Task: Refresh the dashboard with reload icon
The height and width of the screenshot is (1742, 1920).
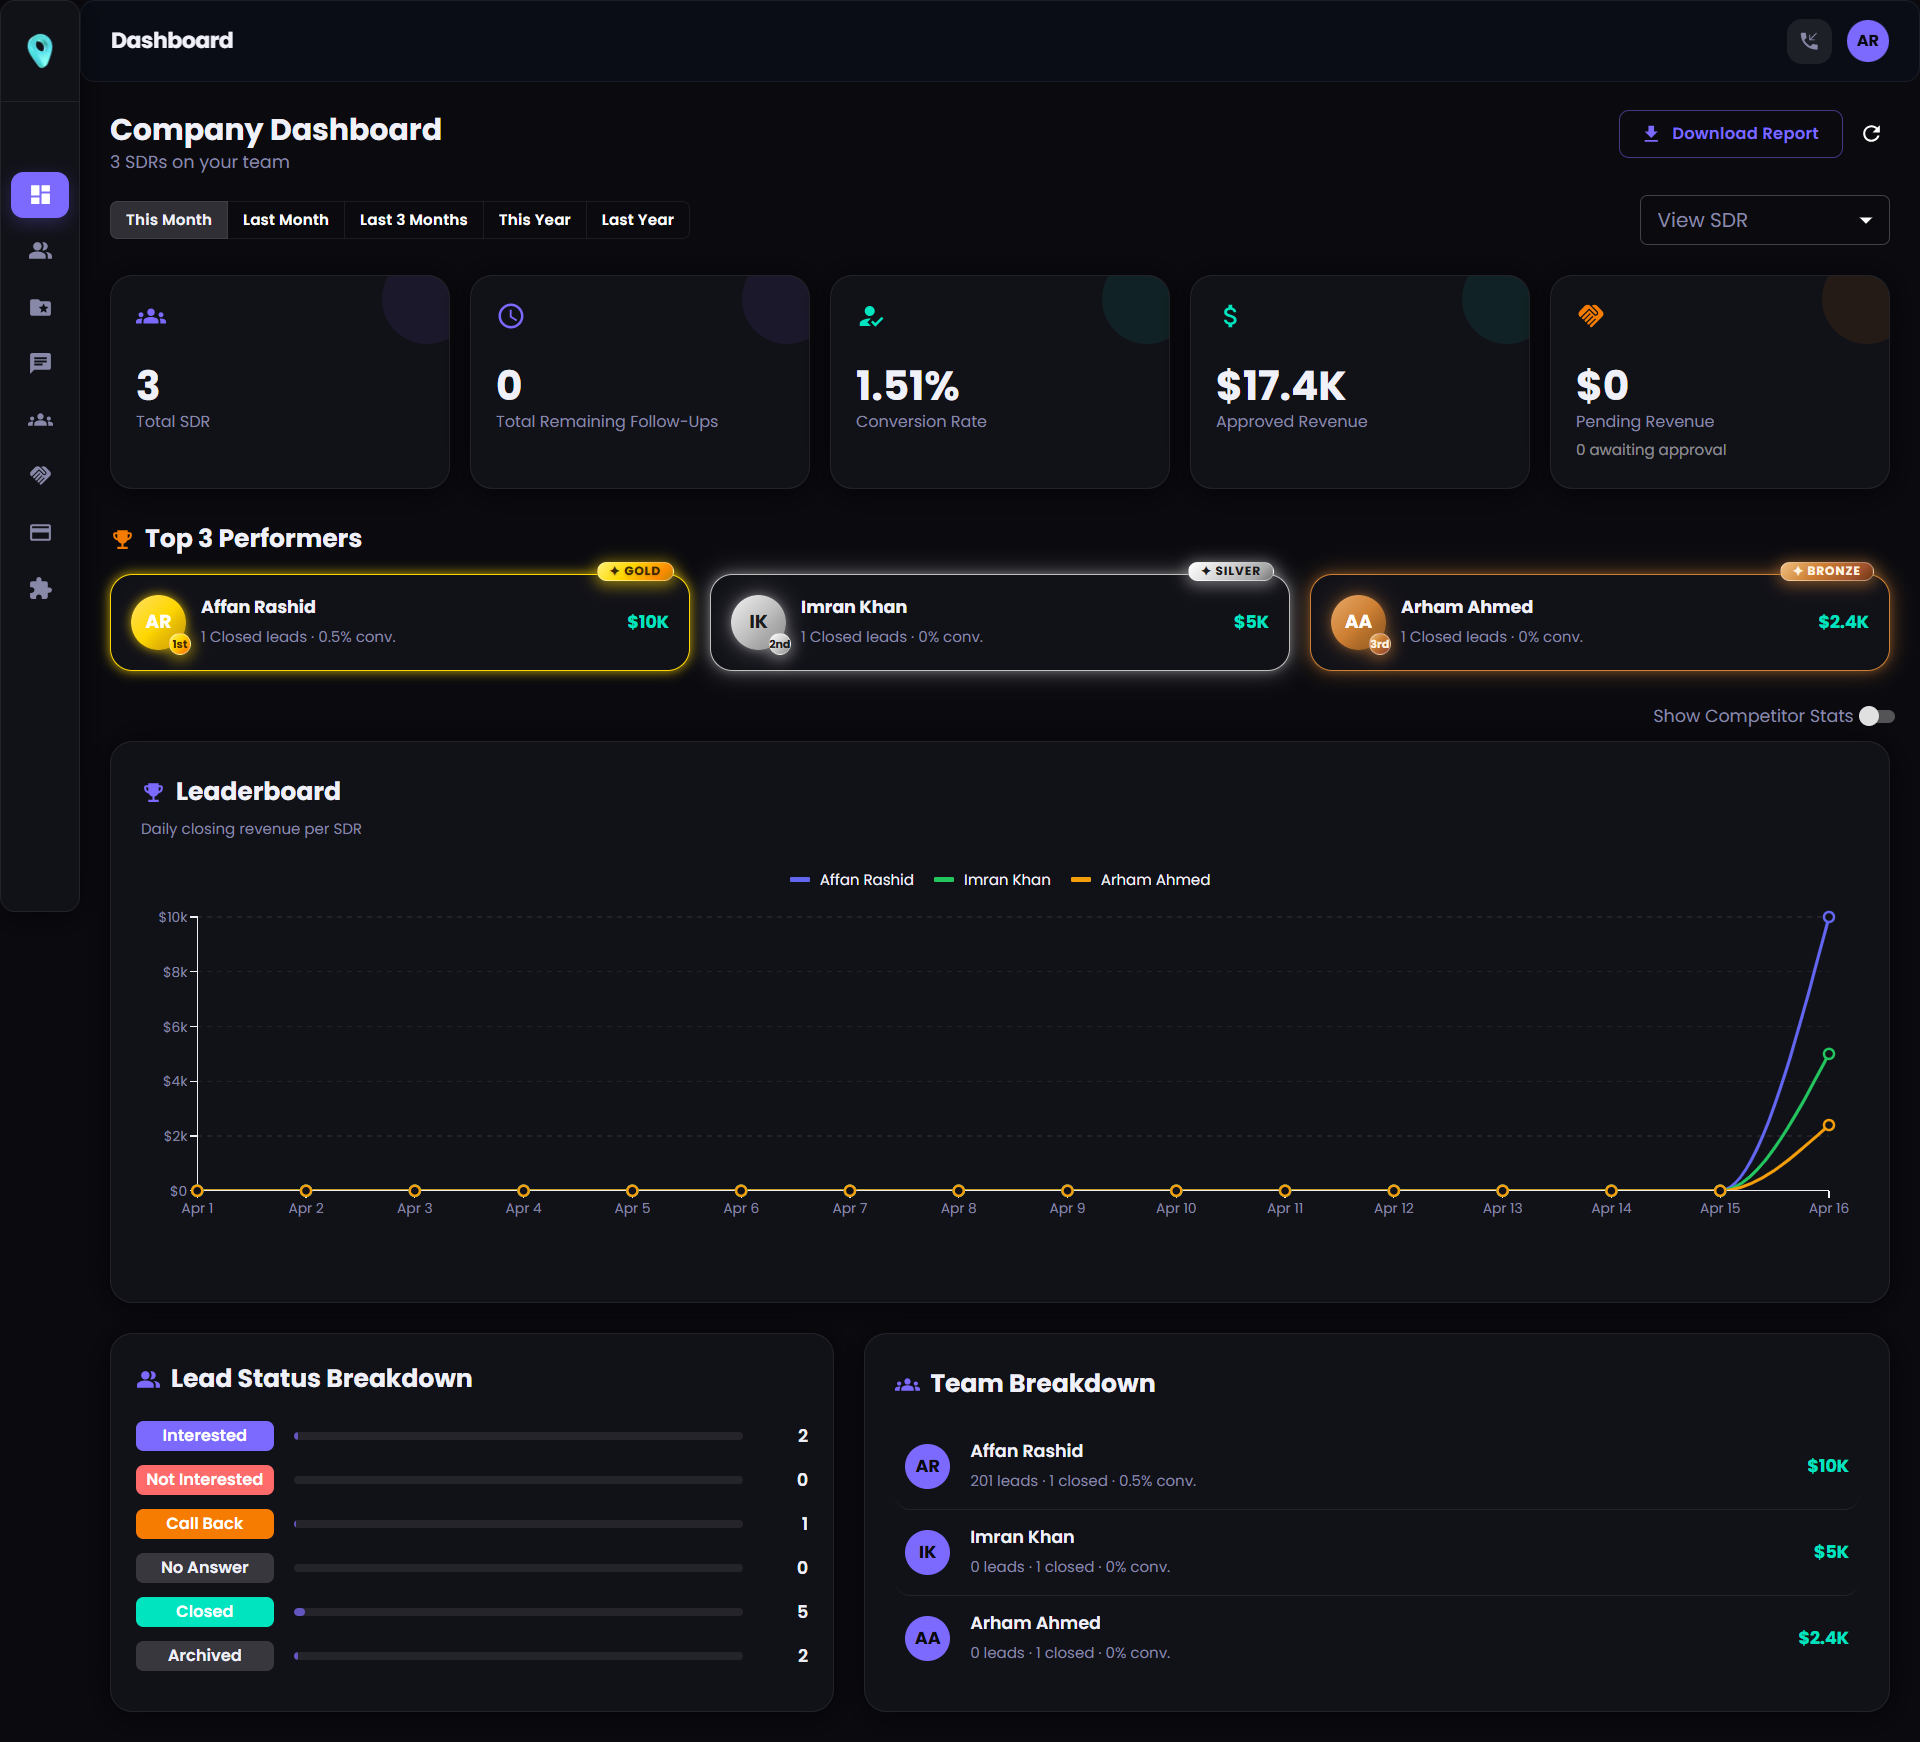Action: coord(1872,134)
